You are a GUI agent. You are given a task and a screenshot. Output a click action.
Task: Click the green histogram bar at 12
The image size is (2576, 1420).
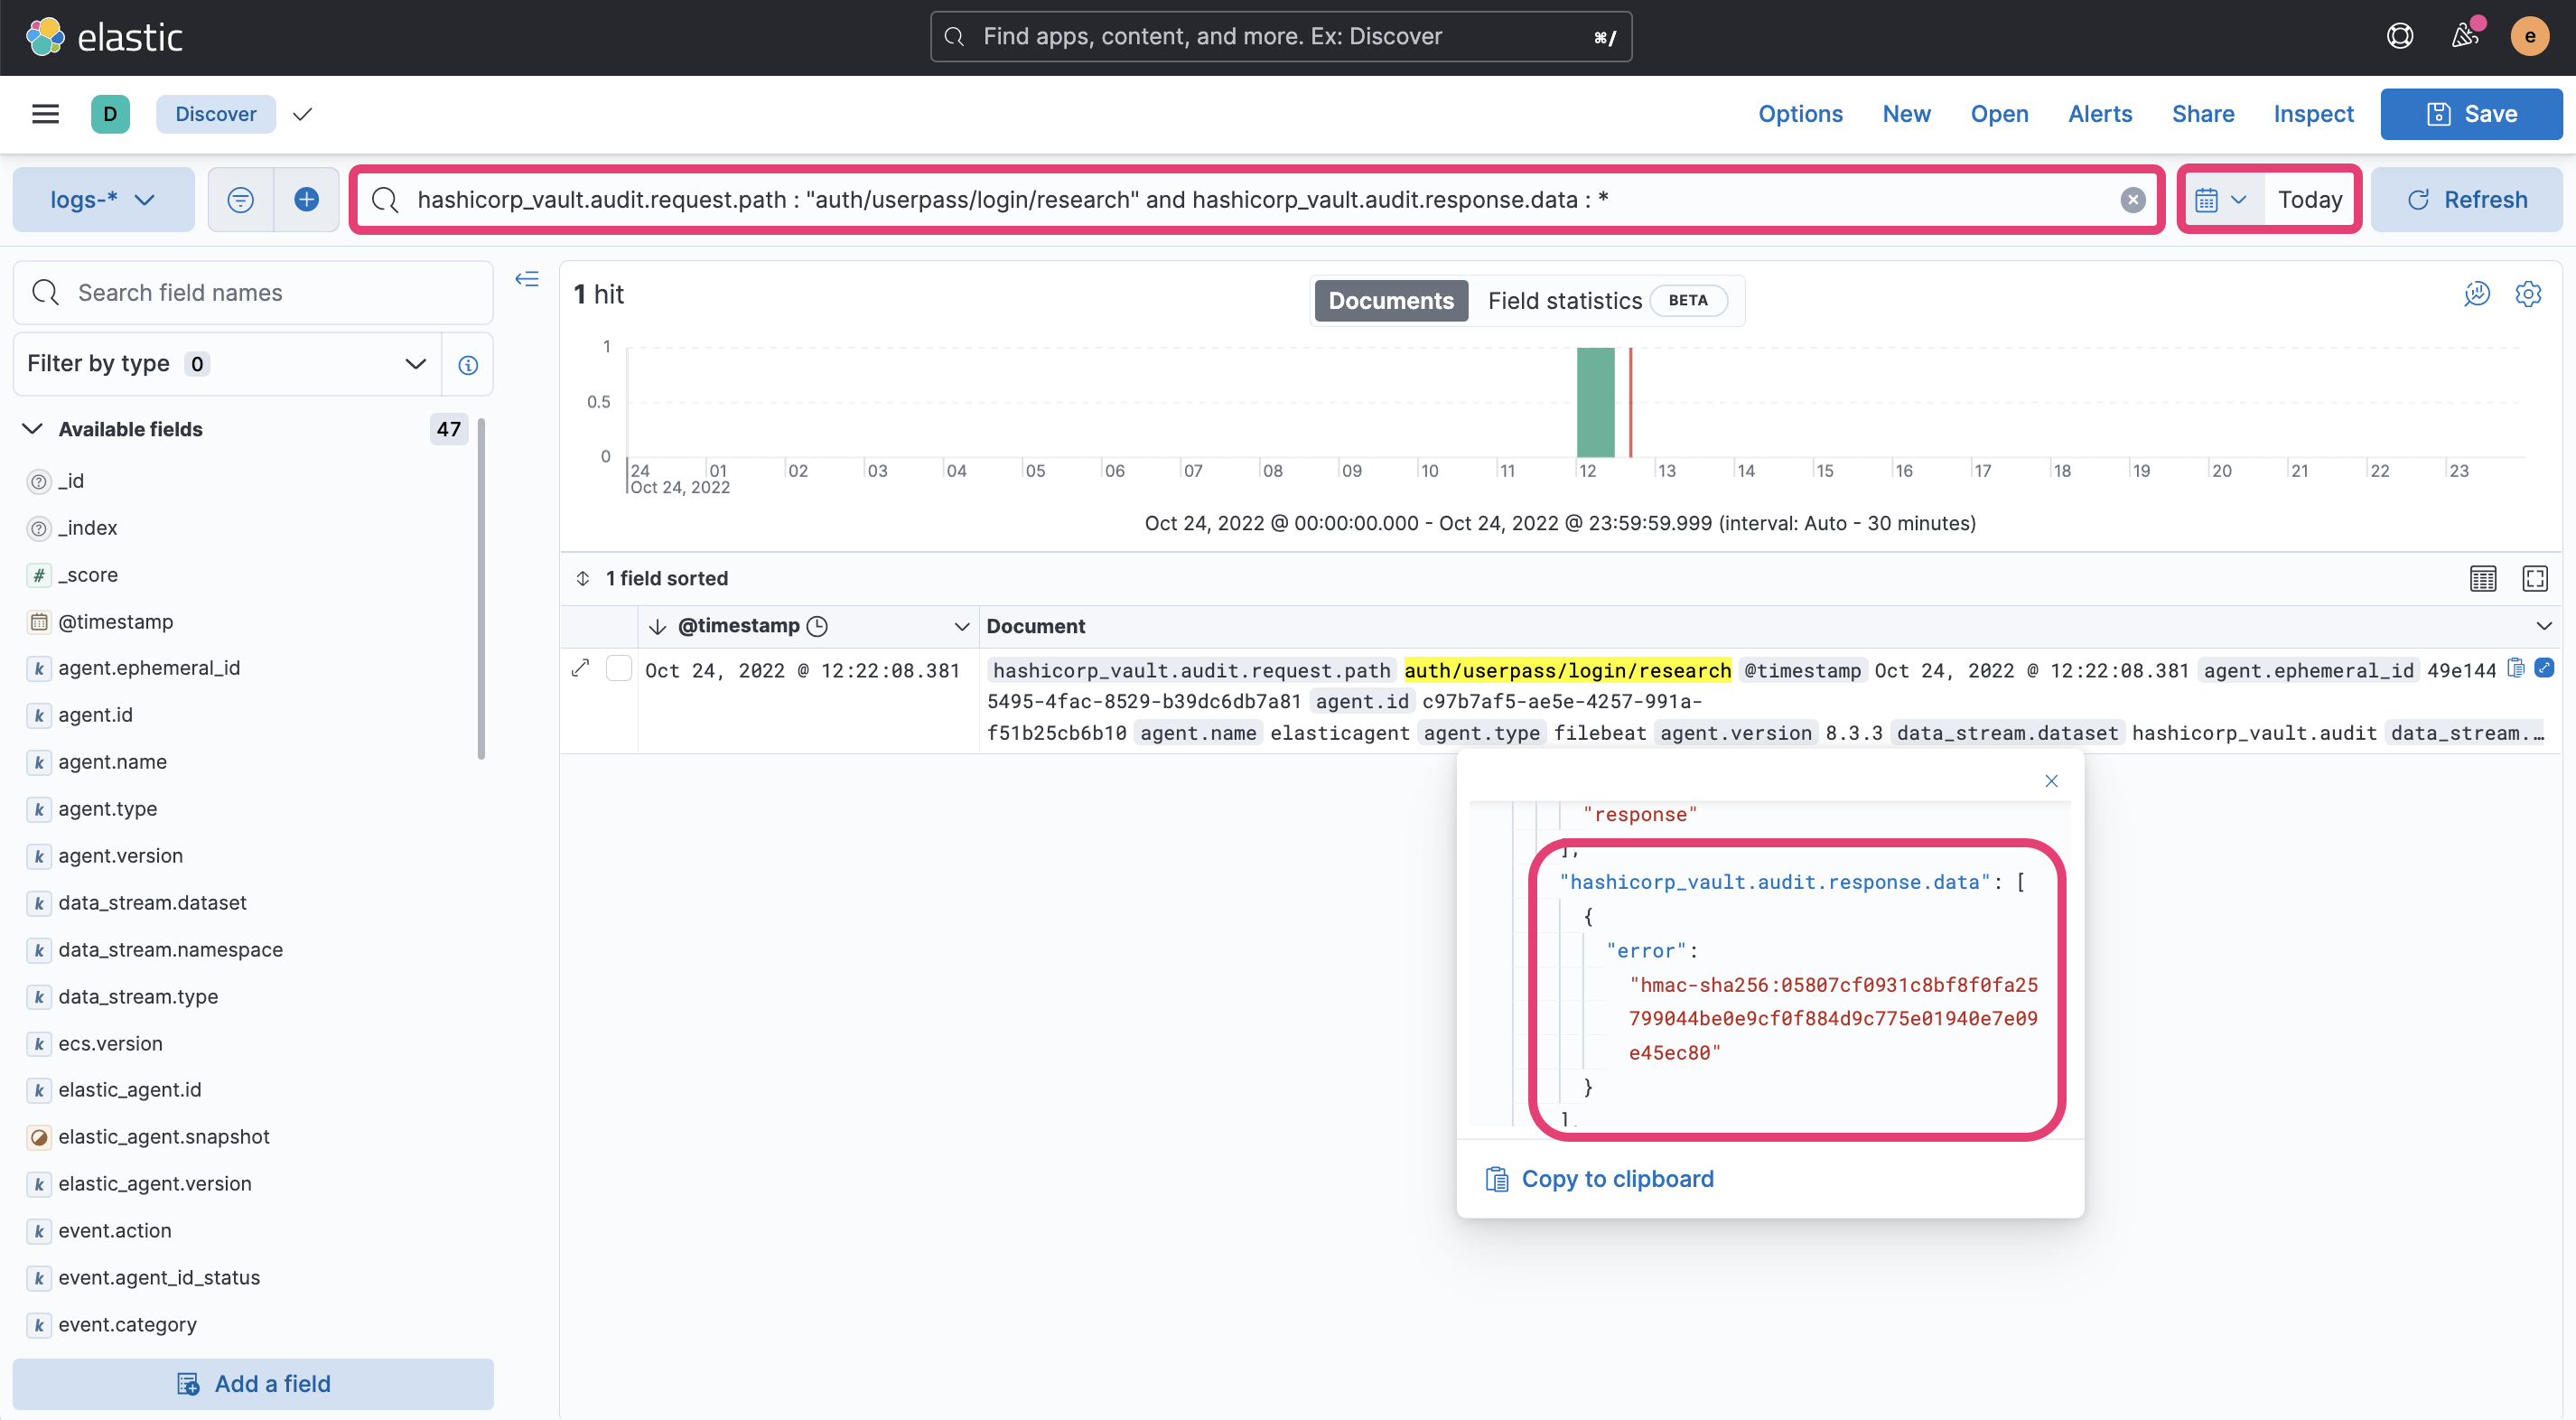[x=1595, y=402]
